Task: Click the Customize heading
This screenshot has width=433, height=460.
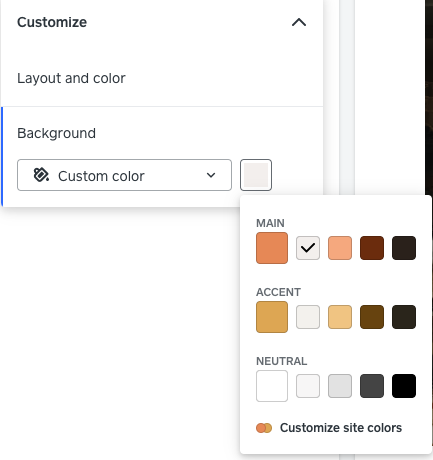Action: (52, 22)
